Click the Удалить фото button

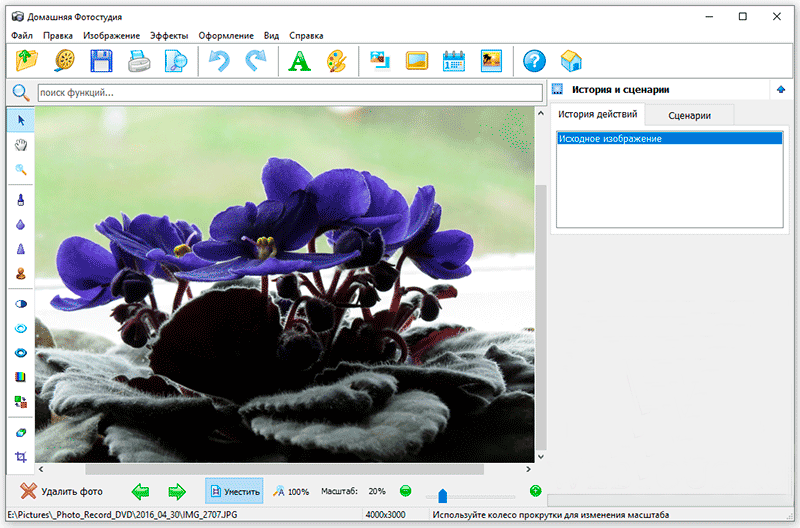point(62,491)
